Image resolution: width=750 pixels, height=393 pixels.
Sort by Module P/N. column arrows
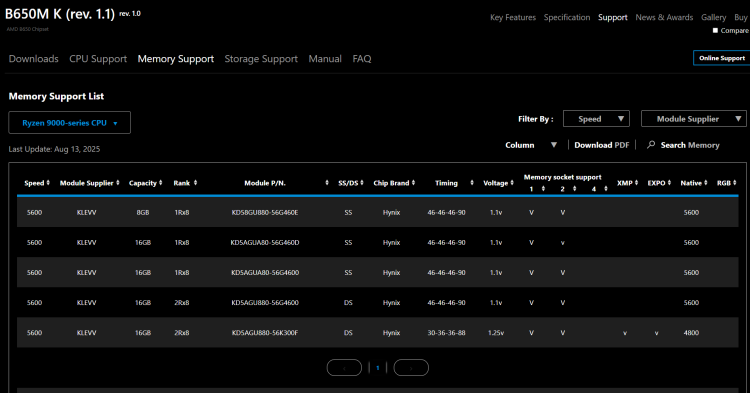pyautogui.click(x=327, y=183)
